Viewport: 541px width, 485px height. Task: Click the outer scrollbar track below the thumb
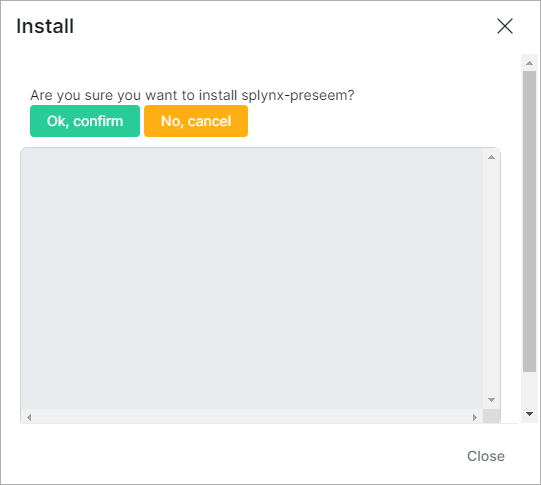(x=529, y=389)
